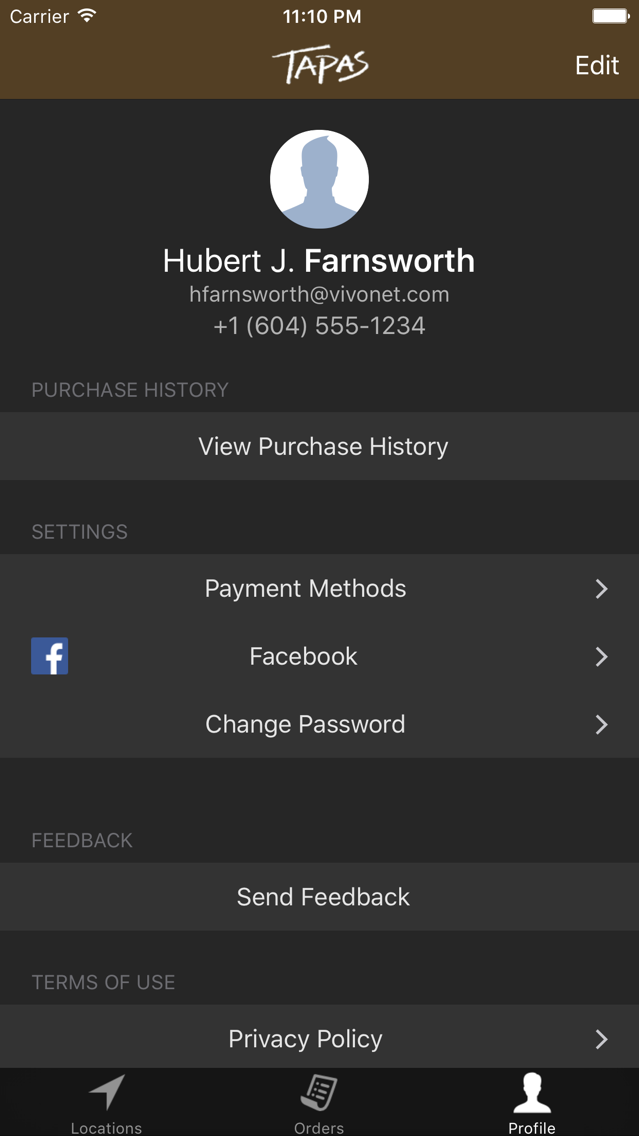The width and height of the screenshot is (639, 1136).
Task: Tap the Locations arrow icon
Action: [107, 1093]
